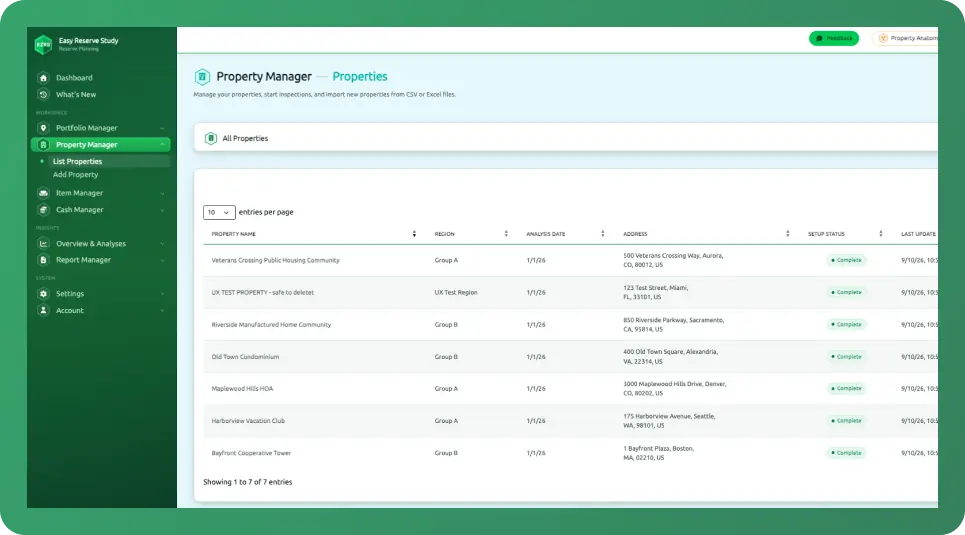965x535 pixels.
Task: Click Complete badge for UX TEST PROPERTY
Action: (846, 292)
